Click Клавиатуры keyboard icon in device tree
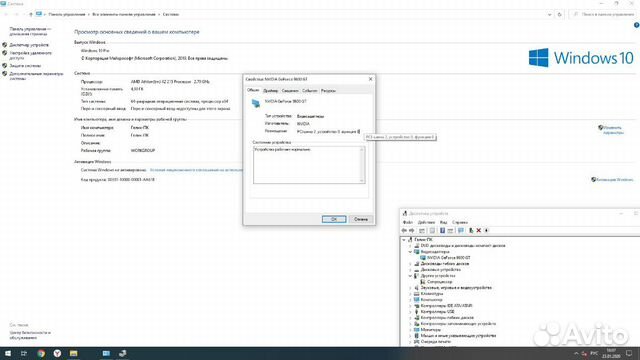Viewport: 640px width, 360px height. (417, 293)
